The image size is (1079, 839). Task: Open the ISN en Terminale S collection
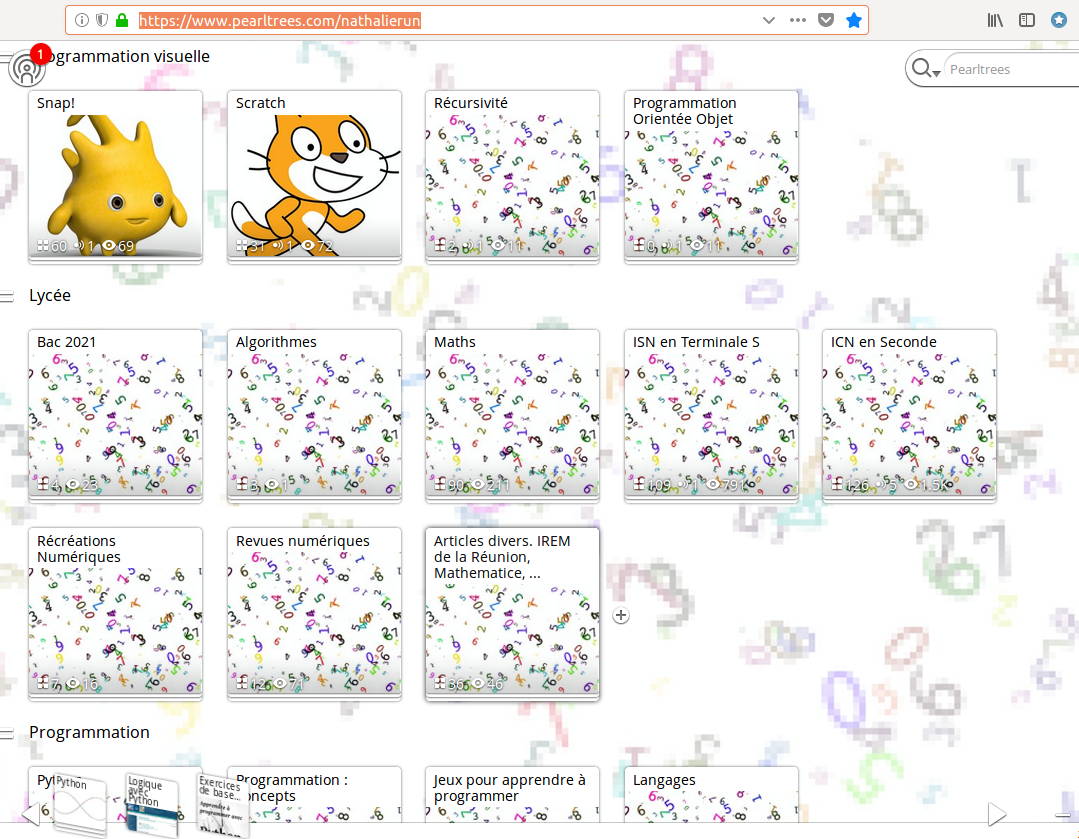pos(711,415)
